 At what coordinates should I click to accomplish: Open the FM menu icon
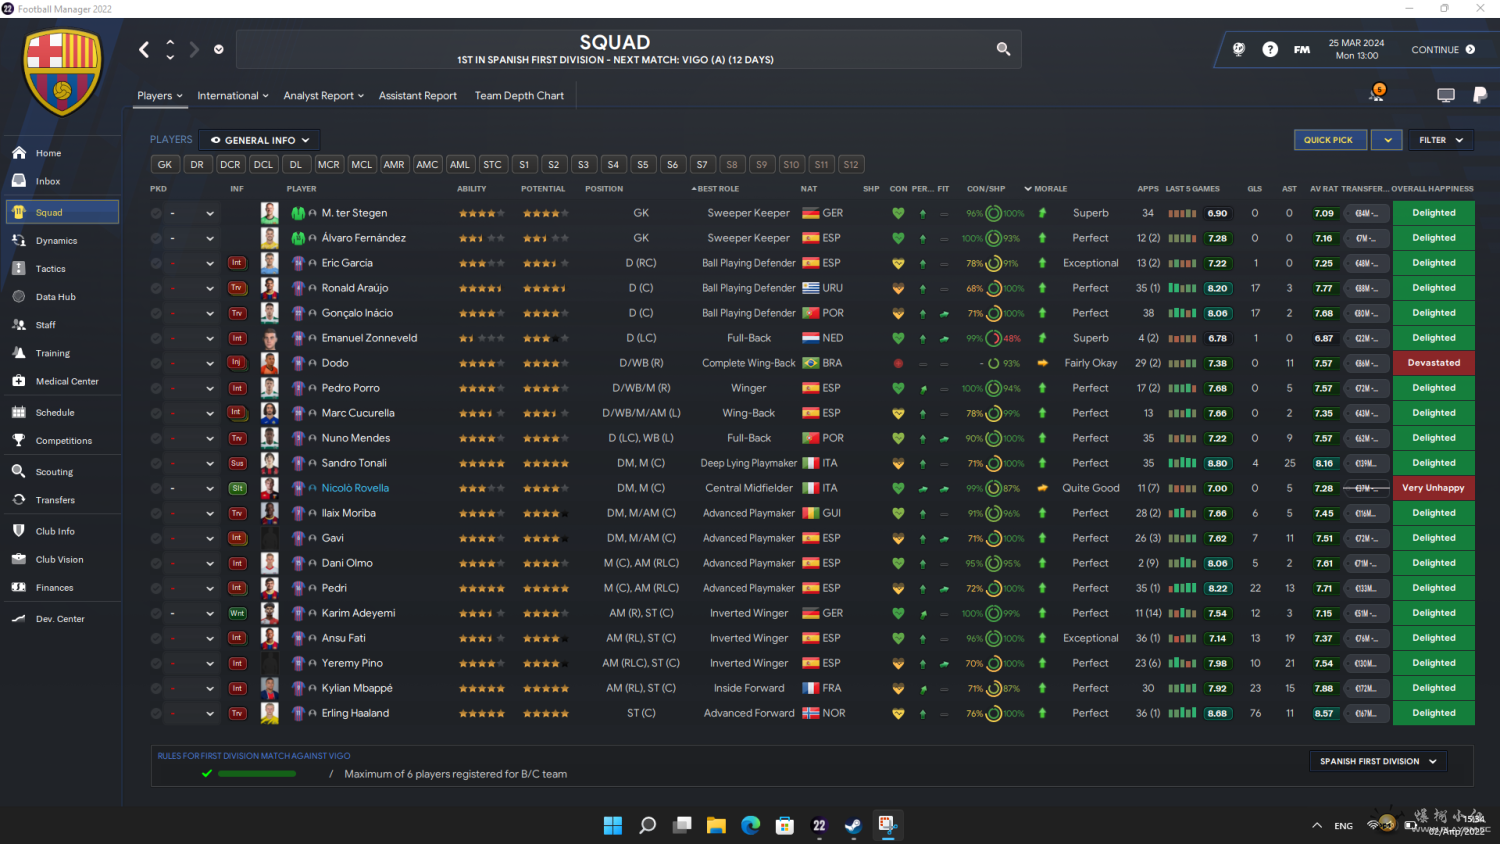point(1302,49)
